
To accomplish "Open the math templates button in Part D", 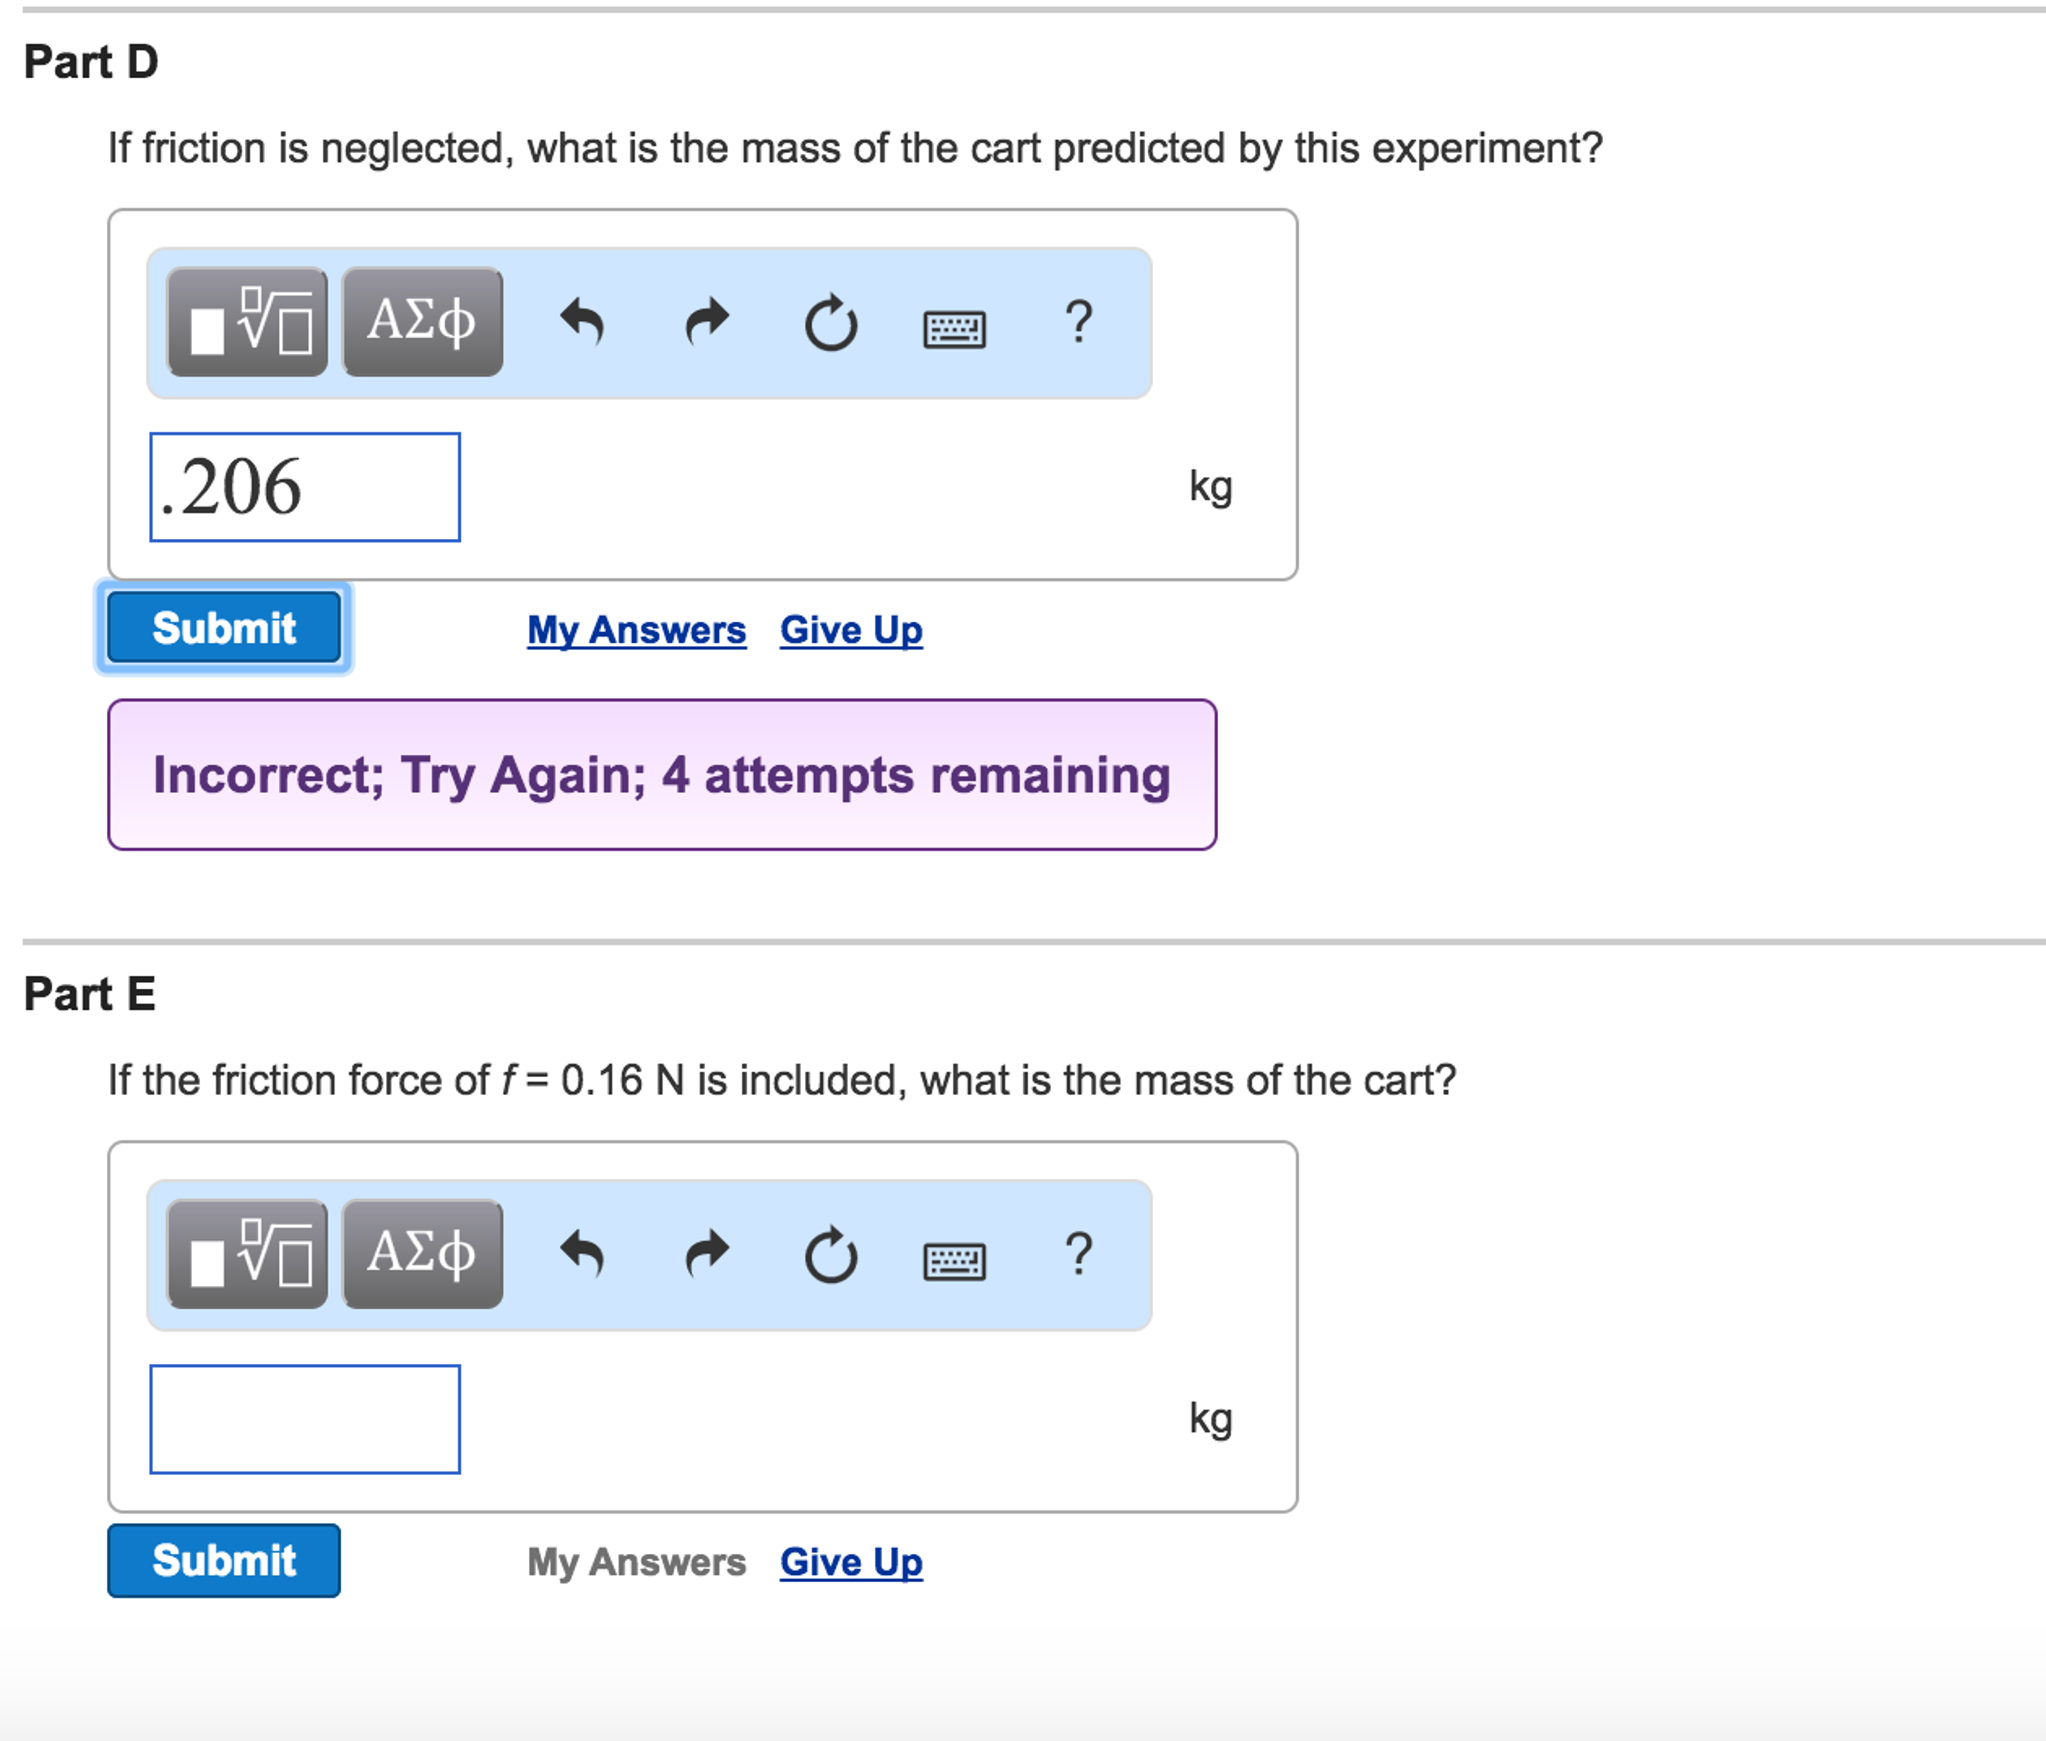I will pyautogui.click(x=247, y=322).
